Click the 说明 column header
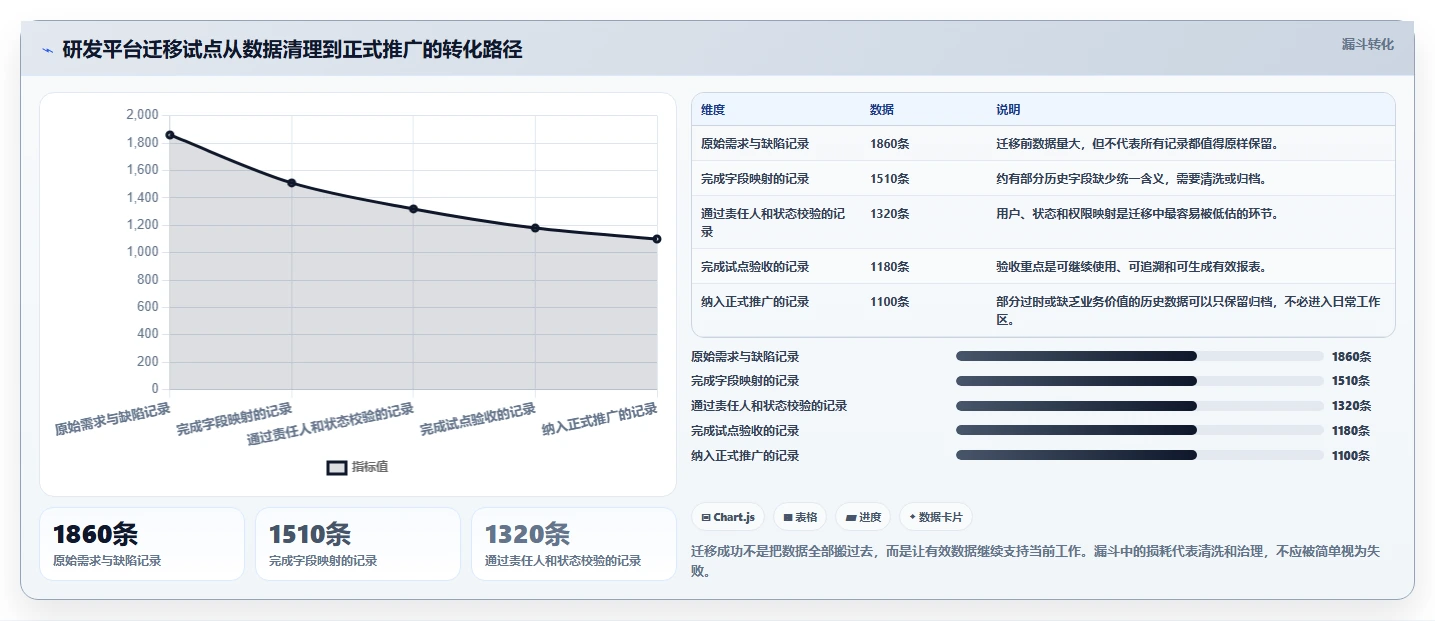Image resolution: width=1435 pixels, height=621 pixels. 1008,110
